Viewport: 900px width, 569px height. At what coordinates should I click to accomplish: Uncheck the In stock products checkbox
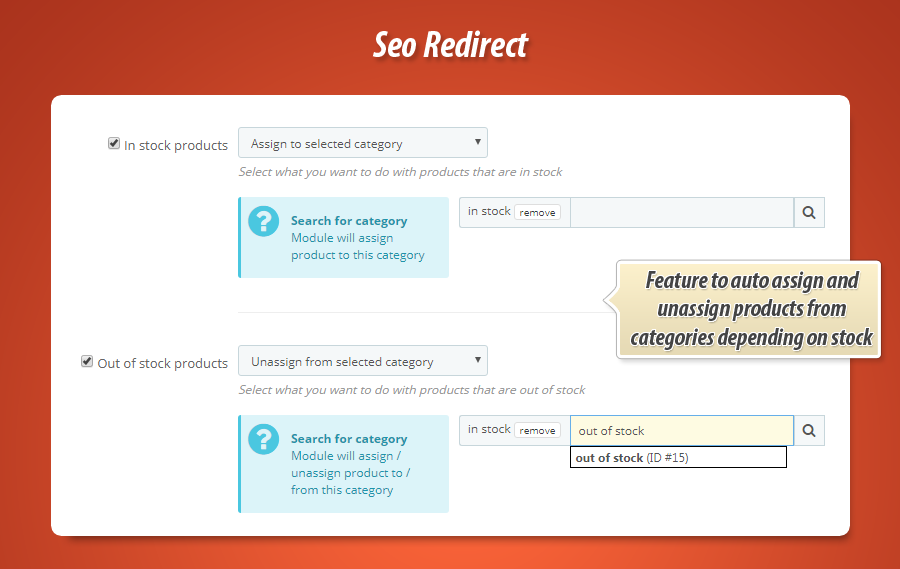point(114,143)
